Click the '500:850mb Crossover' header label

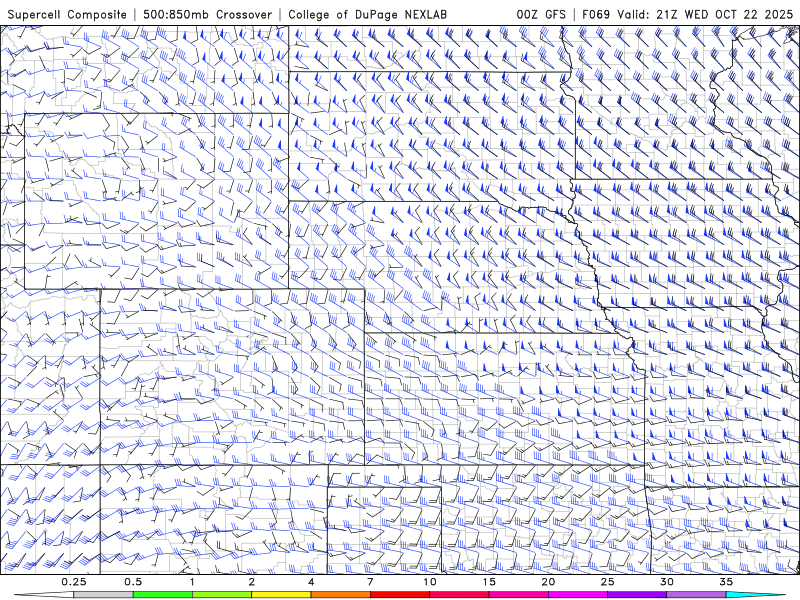point(207,14)
